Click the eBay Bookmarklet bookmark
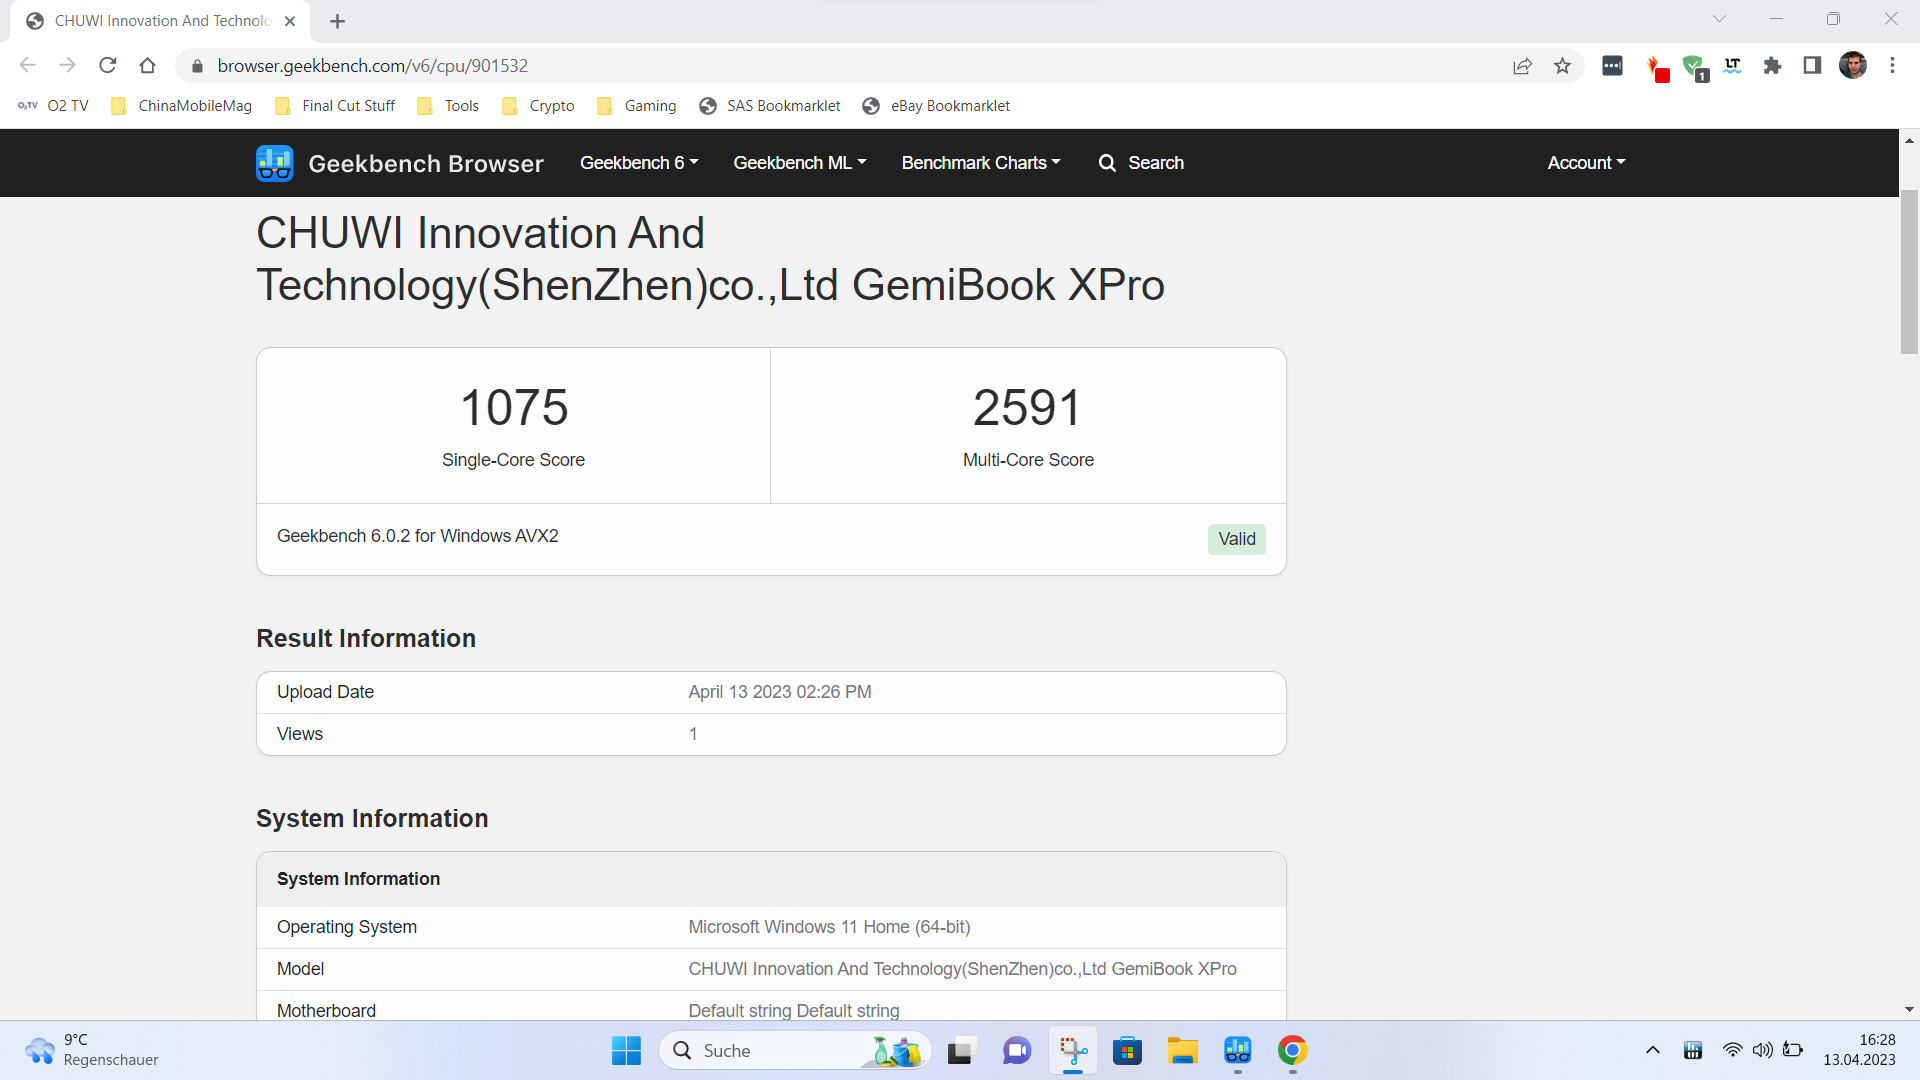The height and width of the screenshot is (1080, 1920). click(x=936, y=106)
